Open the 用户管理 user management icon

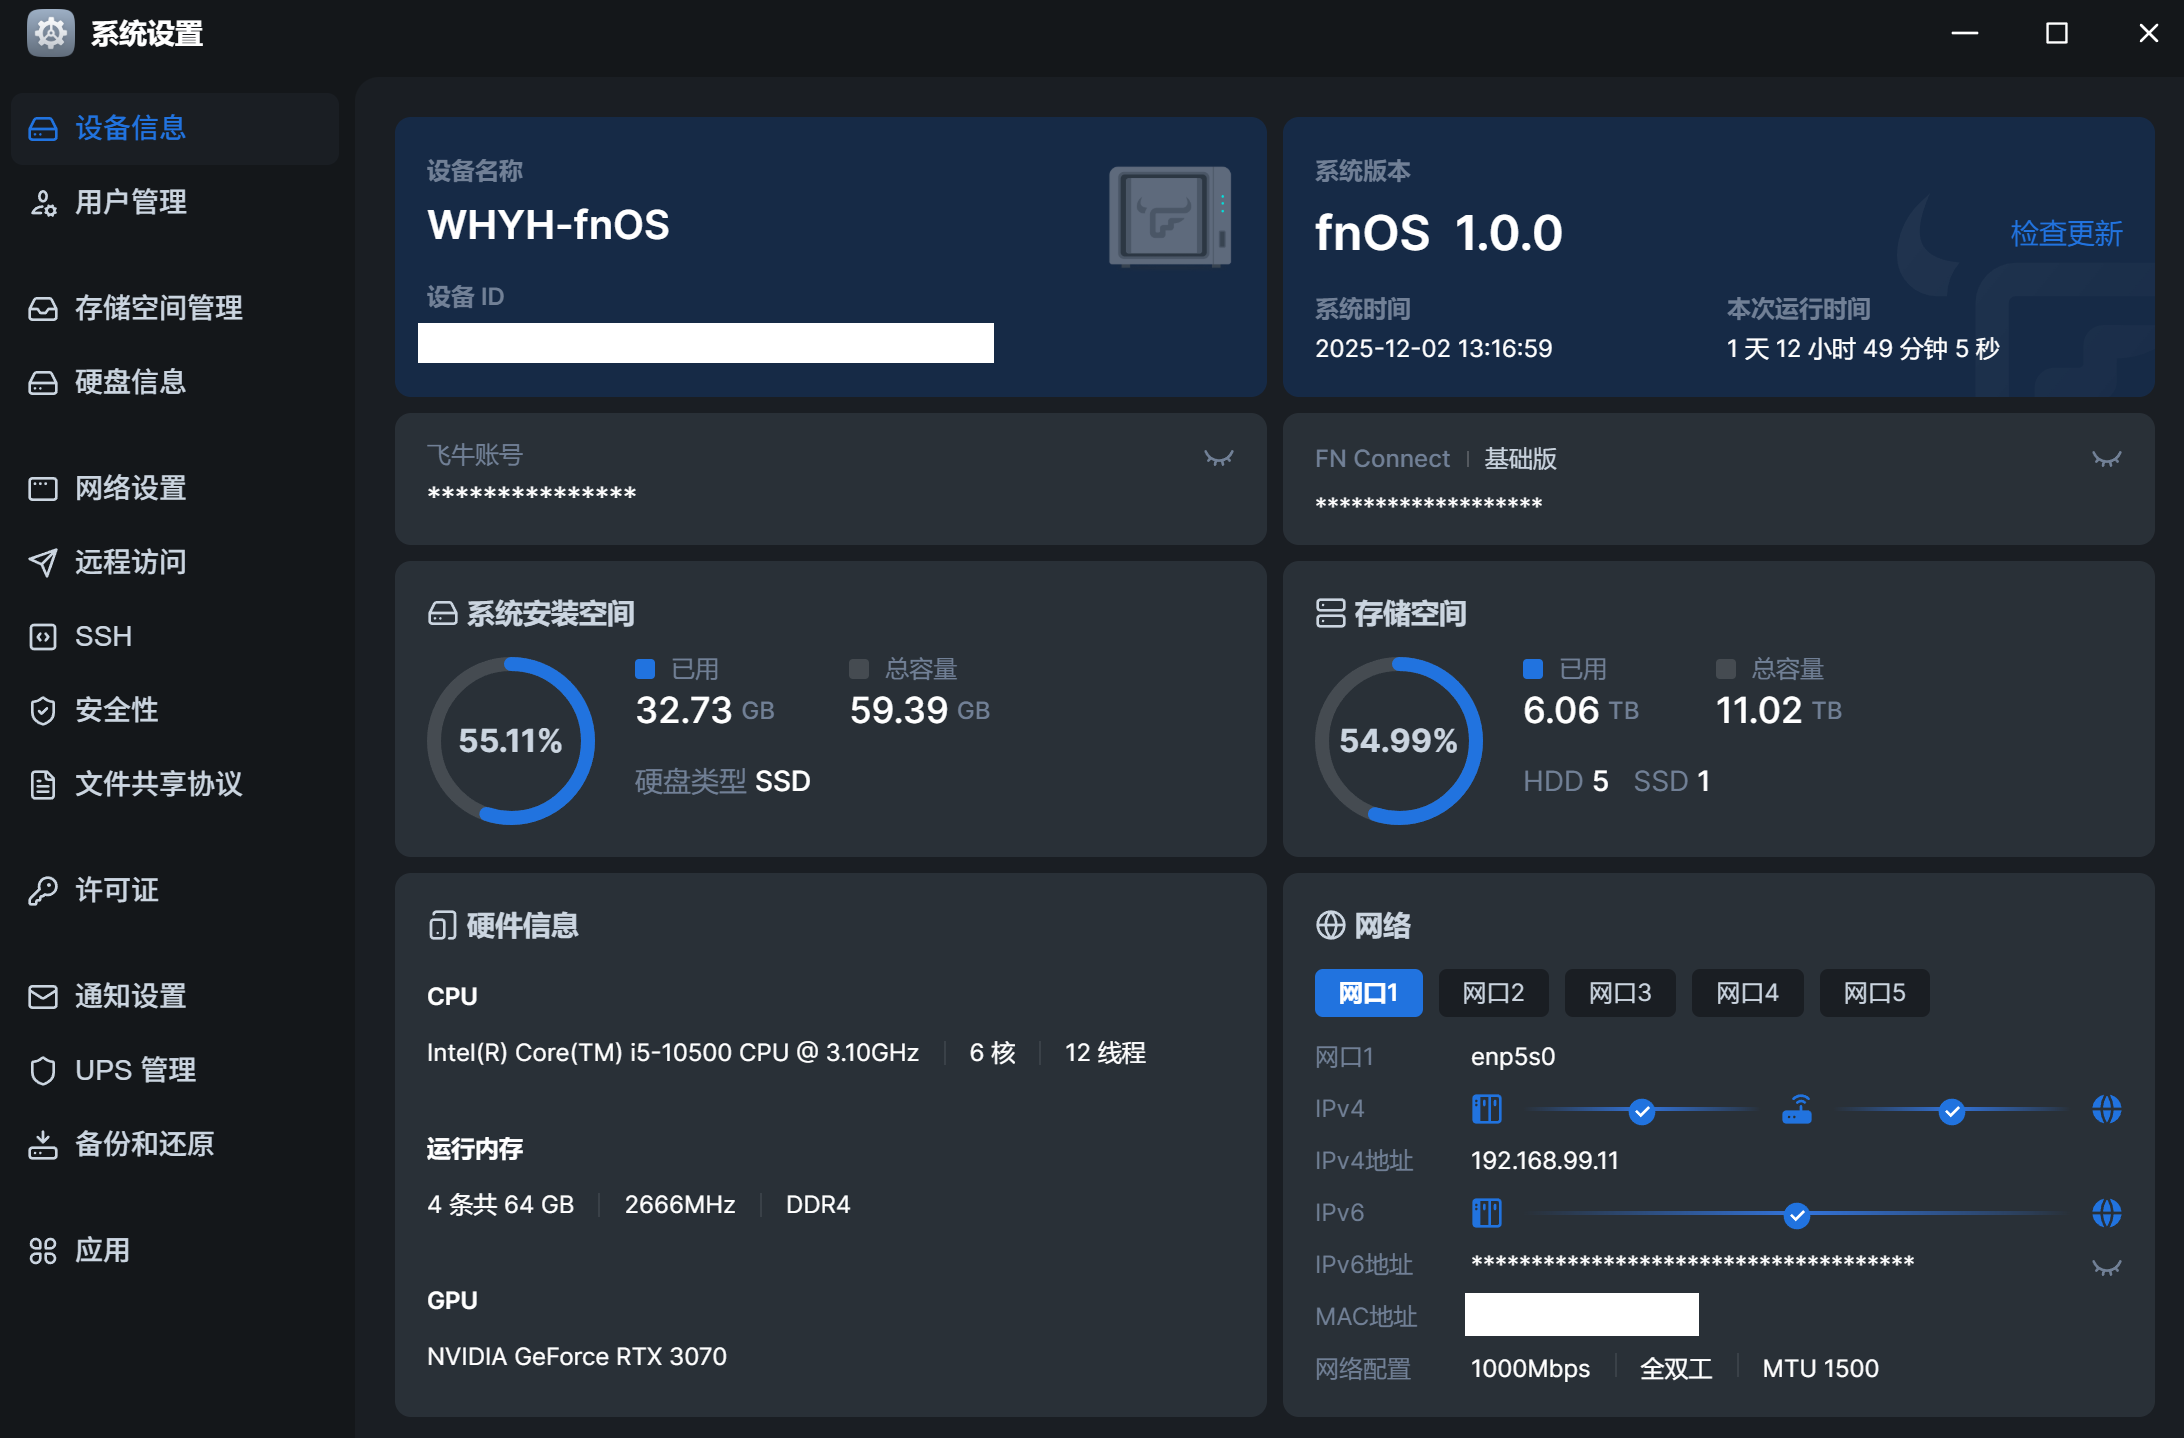click(x=43, y=203)
